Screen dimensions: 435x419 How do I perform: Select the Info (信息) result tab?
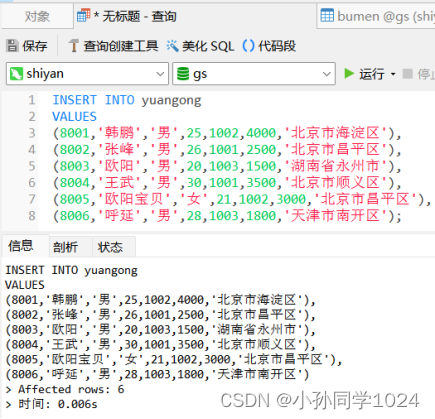21,246
